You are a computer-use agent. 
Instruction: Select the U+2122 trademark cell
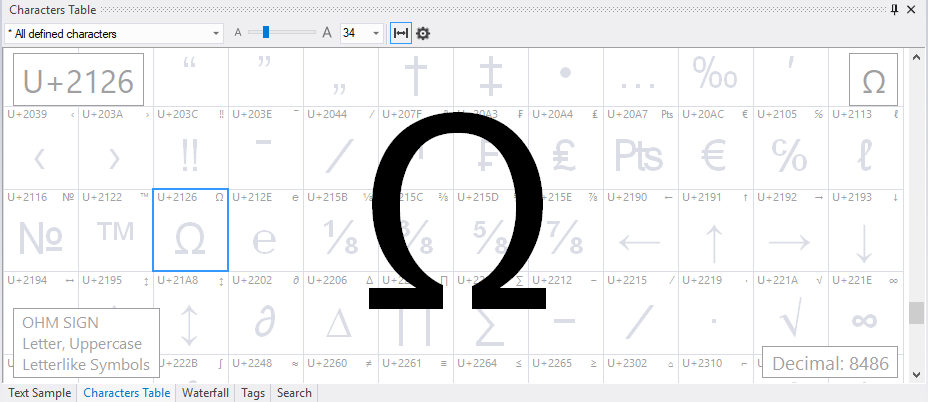tap(115, 230)
